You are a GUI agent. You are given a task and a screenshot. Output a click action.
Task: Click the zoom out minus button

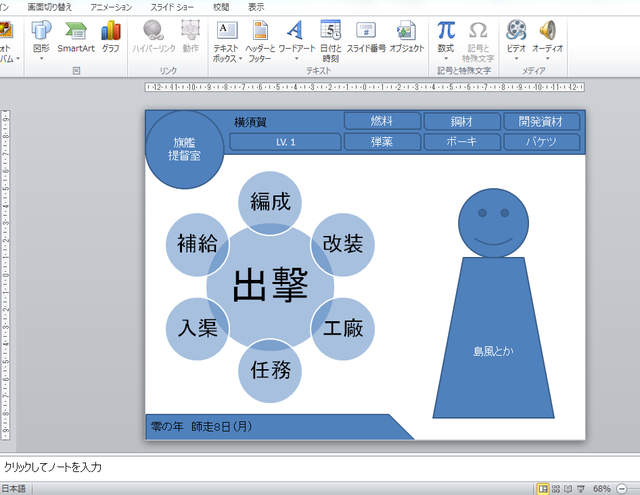[622, 488]
